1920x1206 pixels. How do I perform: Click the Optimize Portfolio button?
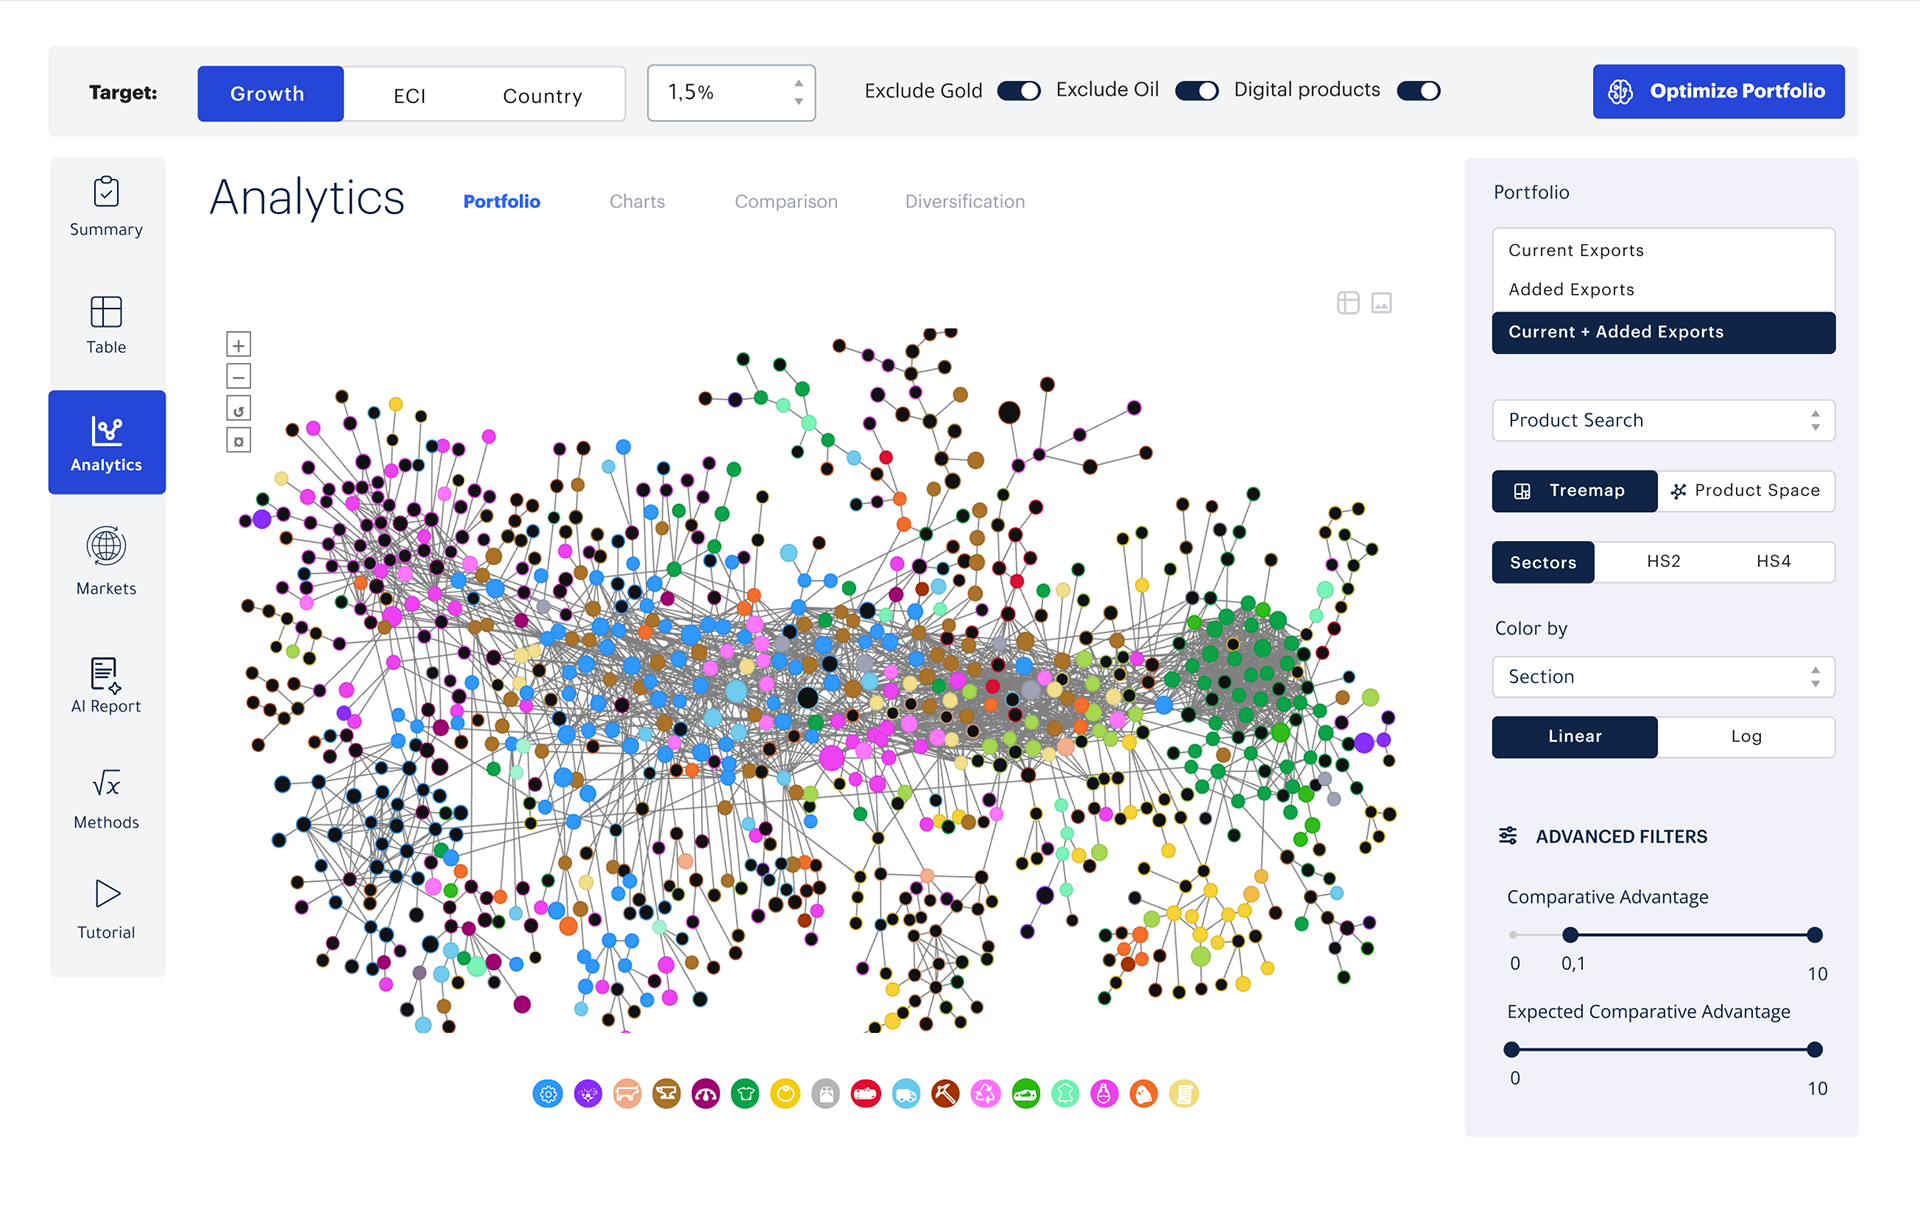1717,91
